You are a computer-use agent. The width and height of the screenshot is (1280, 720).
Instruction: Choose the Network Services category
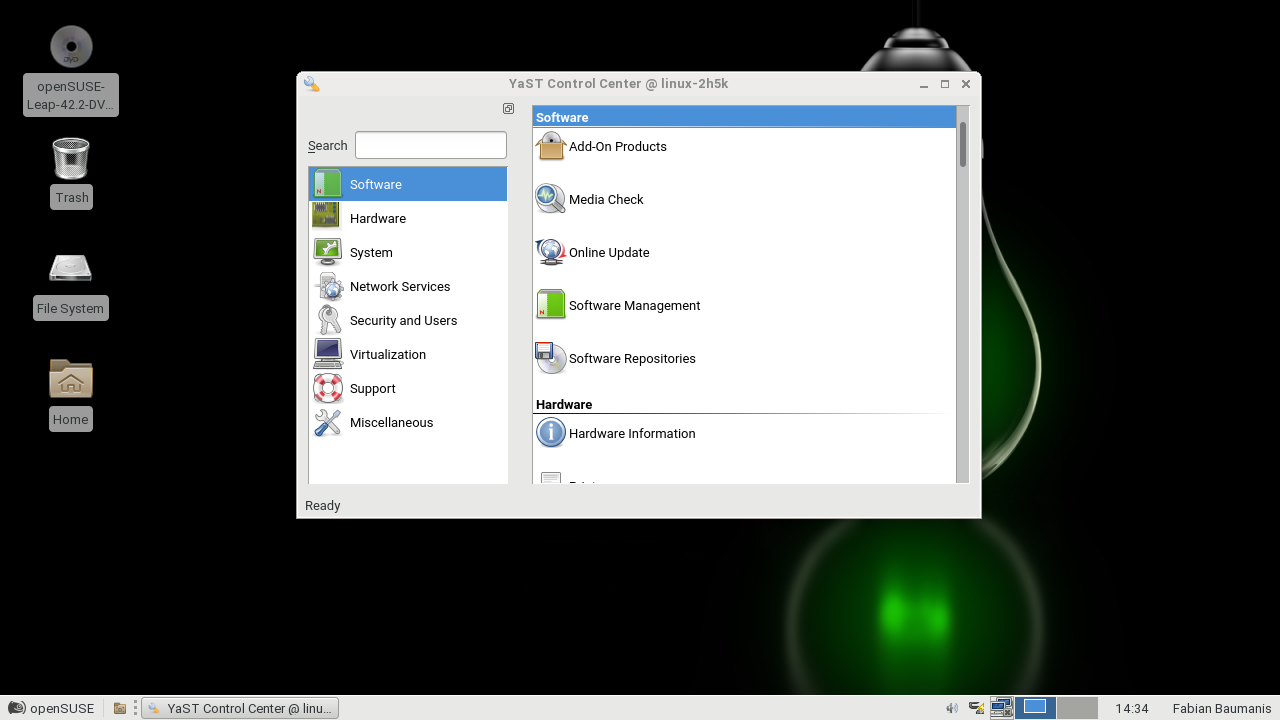(x=400, y=286)
